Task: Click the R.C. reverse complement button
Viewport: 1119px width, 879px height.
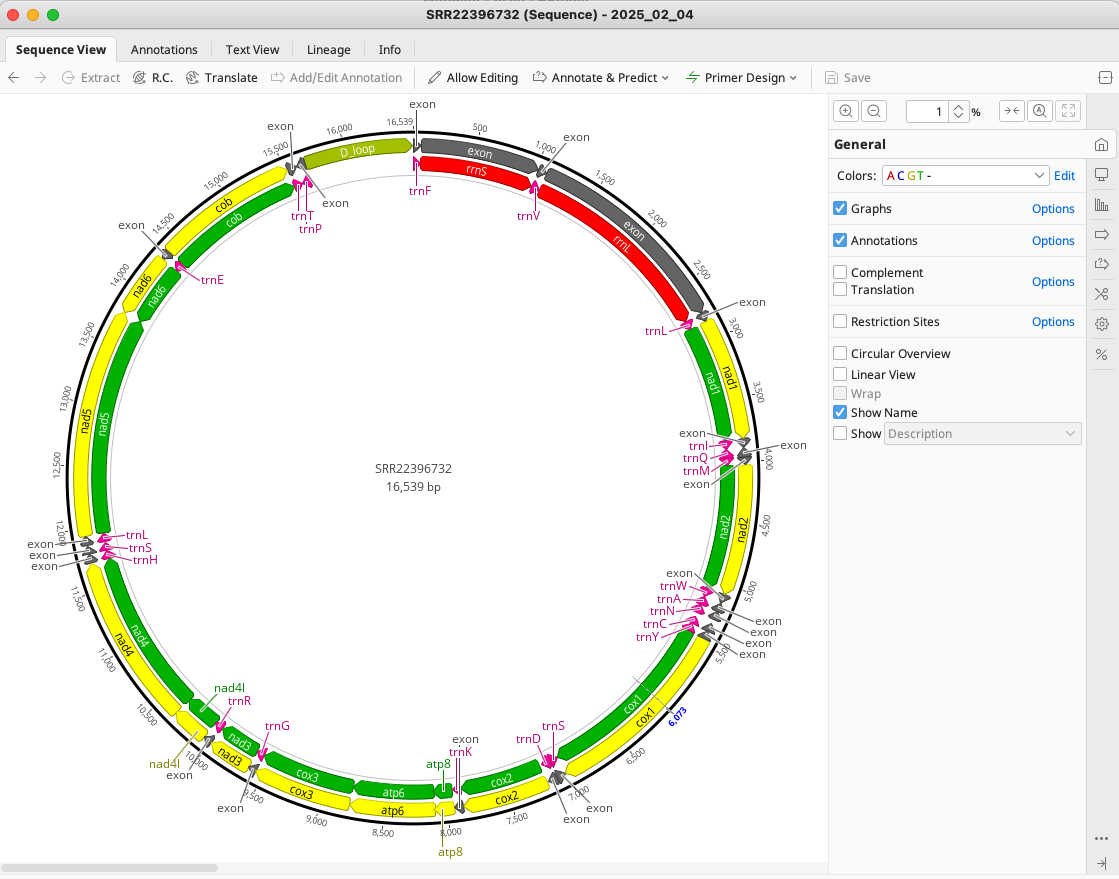Action: coord(153,78)
